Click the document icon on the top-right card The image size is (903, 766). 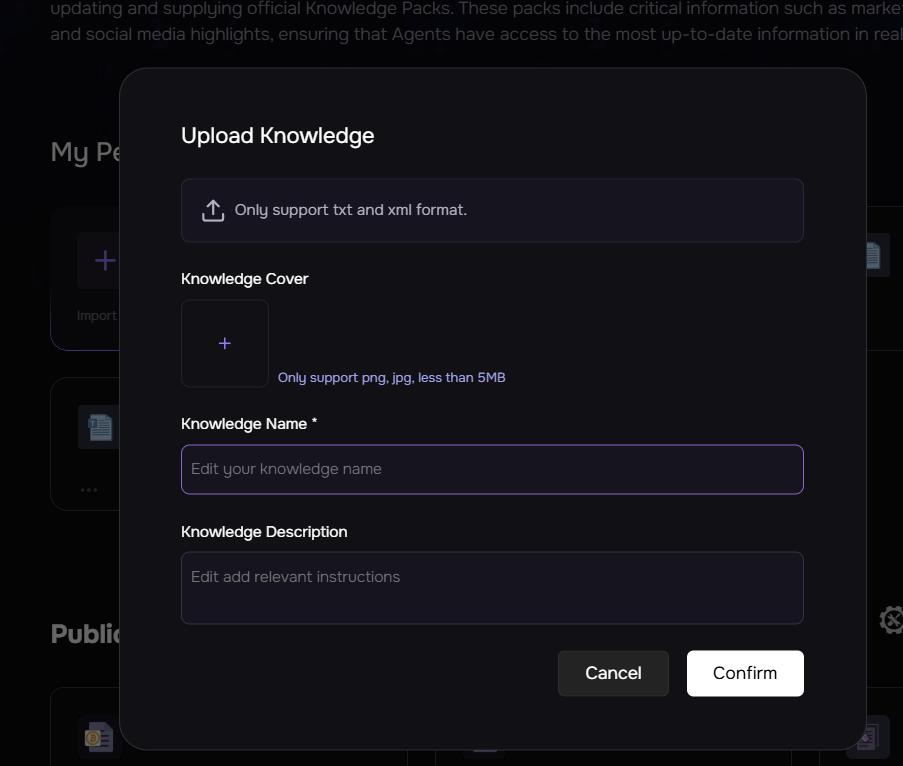[x=873, y=256]
